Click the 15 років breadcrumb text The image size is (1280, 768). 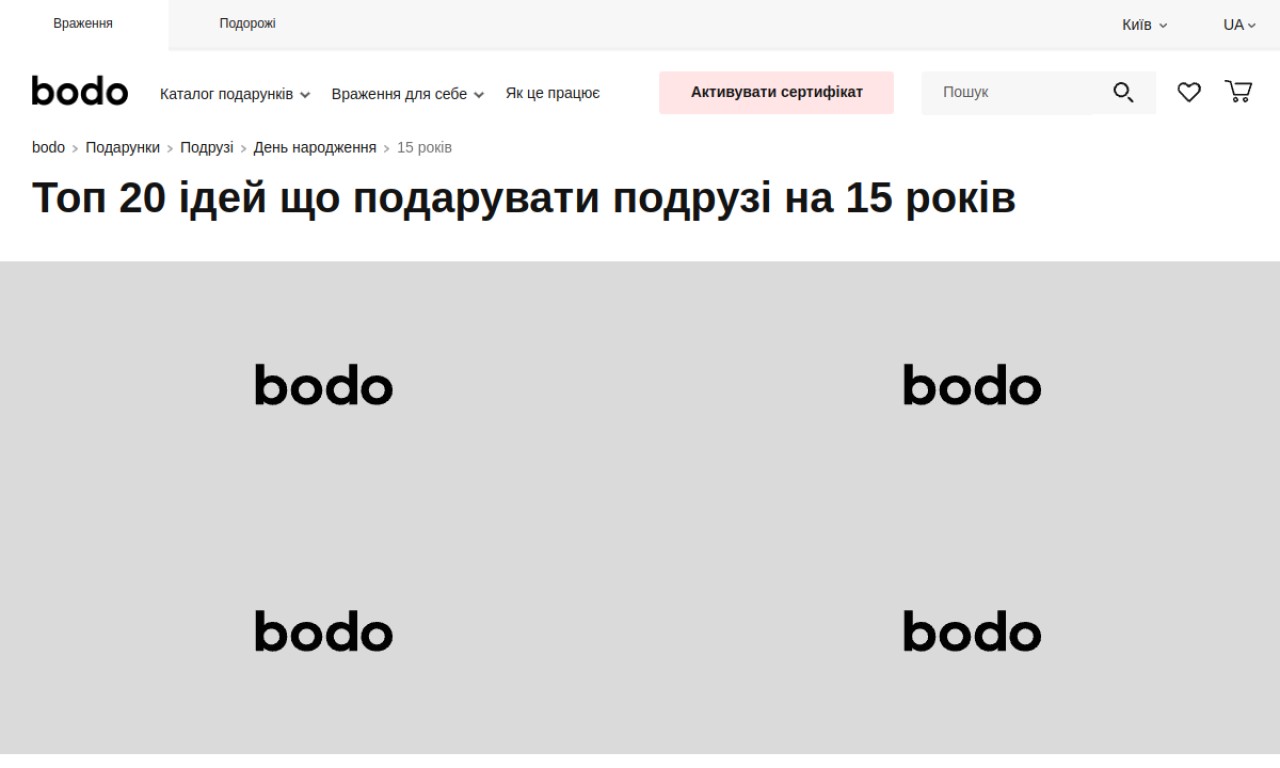pos(424,148)
